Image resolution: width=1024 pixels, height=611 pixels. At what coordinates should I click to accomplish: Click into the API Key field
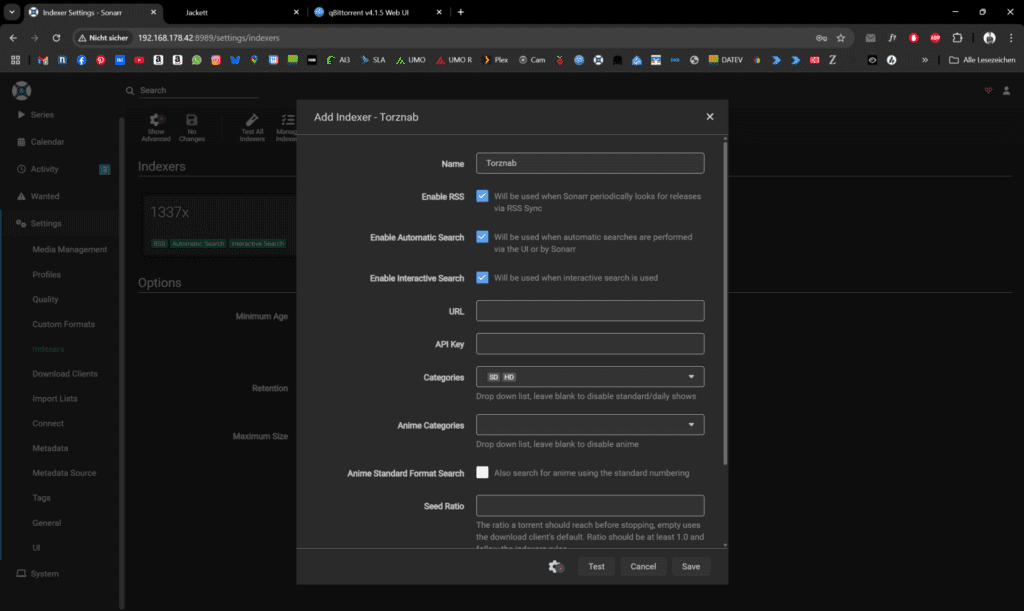click(x=590, y=344)
